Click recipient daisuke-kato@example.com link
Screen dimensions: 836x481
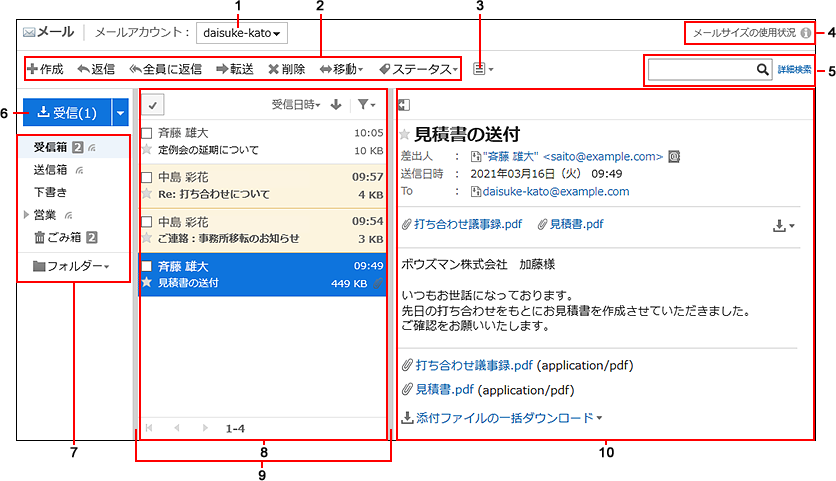click(556, 191)
